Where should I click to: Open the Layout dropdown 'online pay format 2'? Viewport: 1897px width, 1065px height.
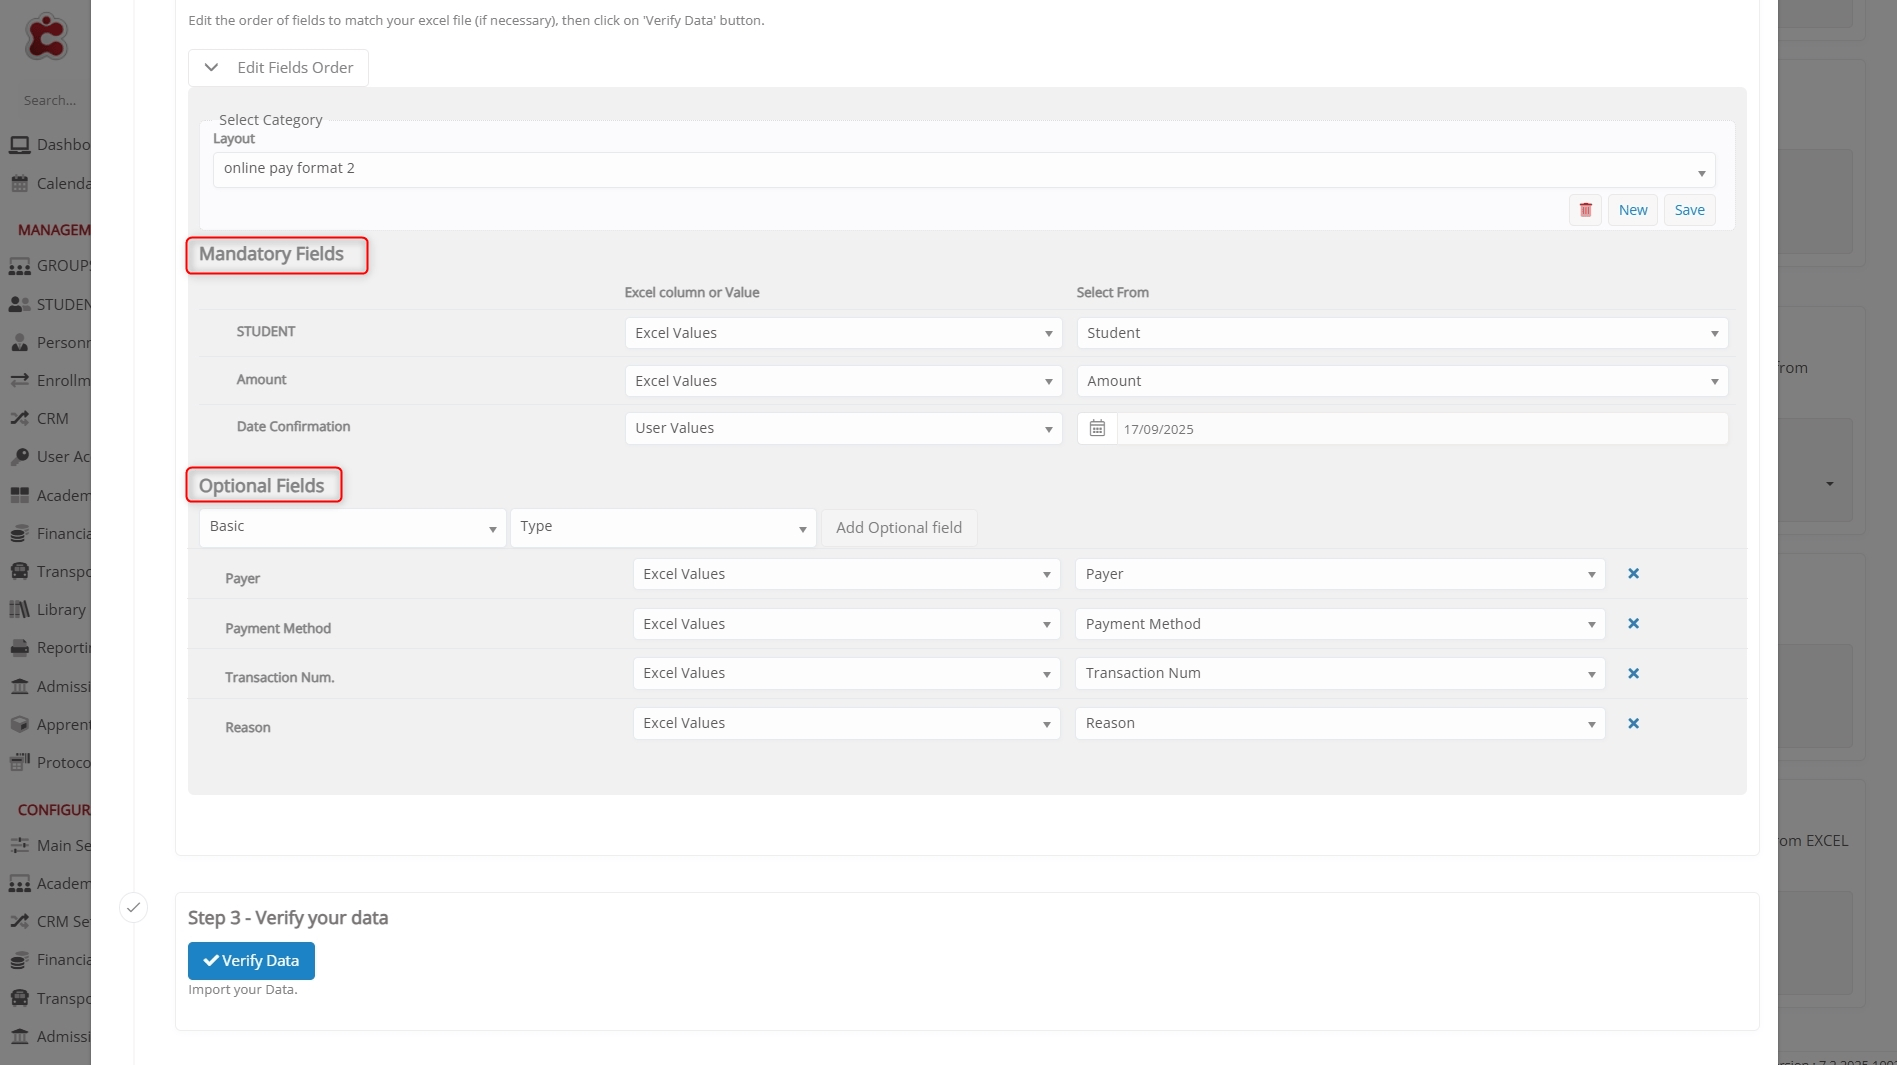963,169
